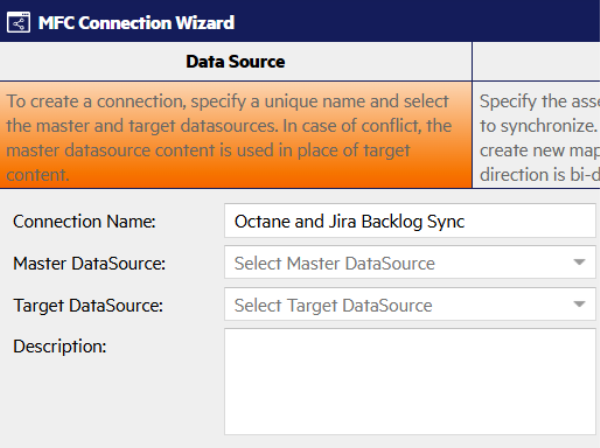Click the orange Data Source instructions panel
Screen dimensions: 600x448
pyautogui.click(x=235, y=135)
